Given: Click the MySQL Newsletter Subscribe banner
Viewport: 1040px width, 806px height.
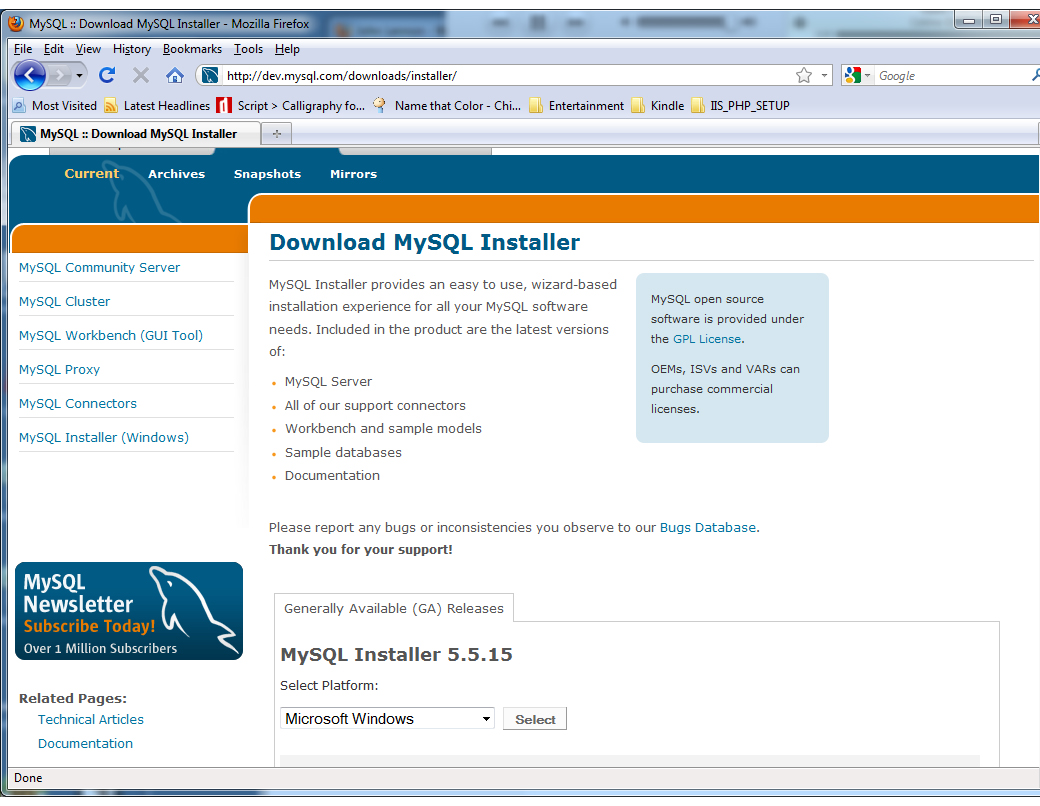Looking at the screenshot, I should (x=129, y=611).
